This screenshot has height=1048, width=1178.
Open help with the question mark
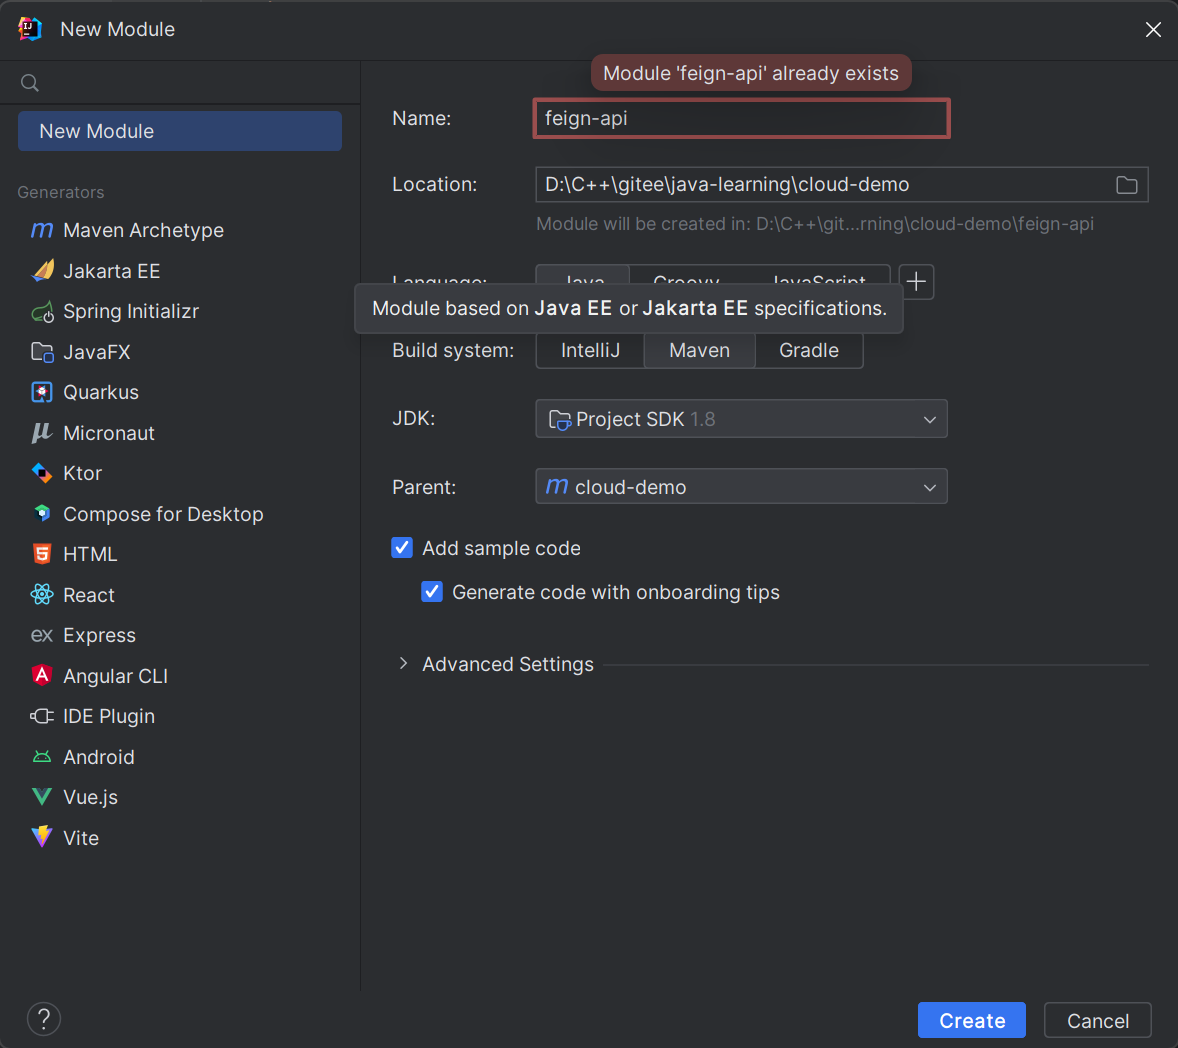click(44, 1019)
